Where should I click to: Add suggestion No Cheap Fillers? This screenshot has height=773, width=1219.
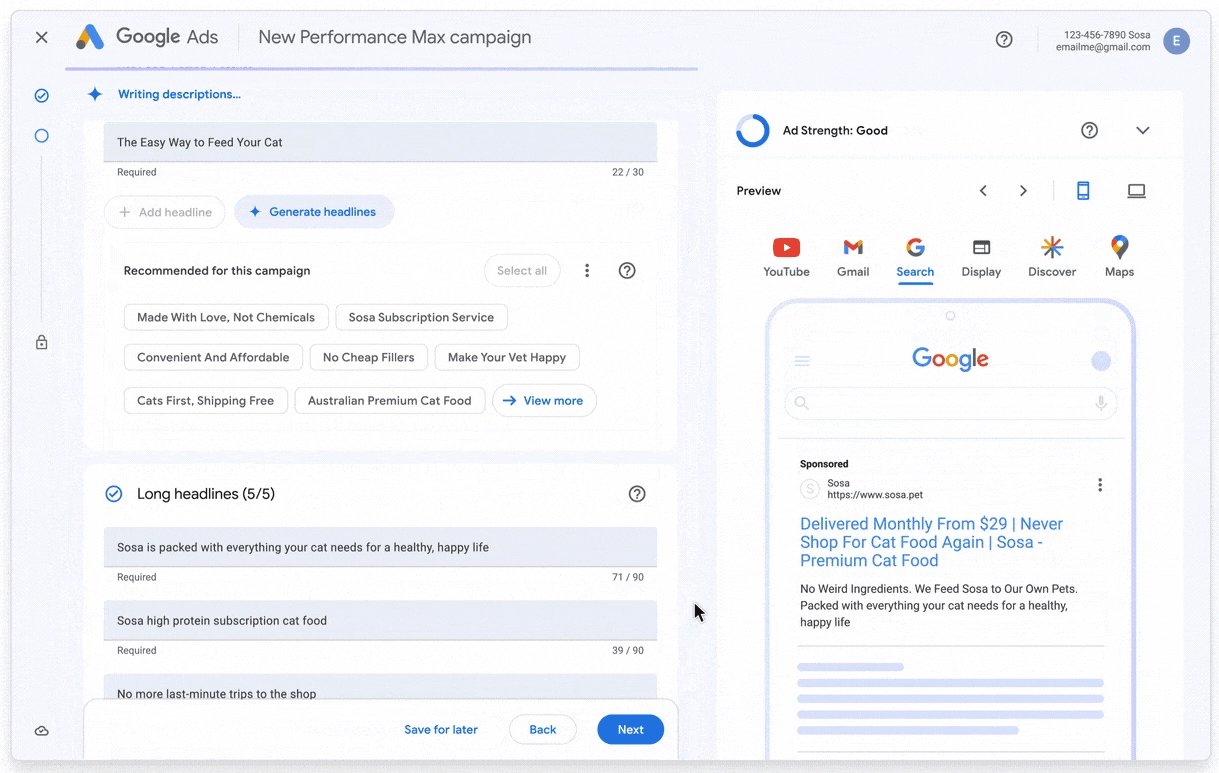coord(369,357)
